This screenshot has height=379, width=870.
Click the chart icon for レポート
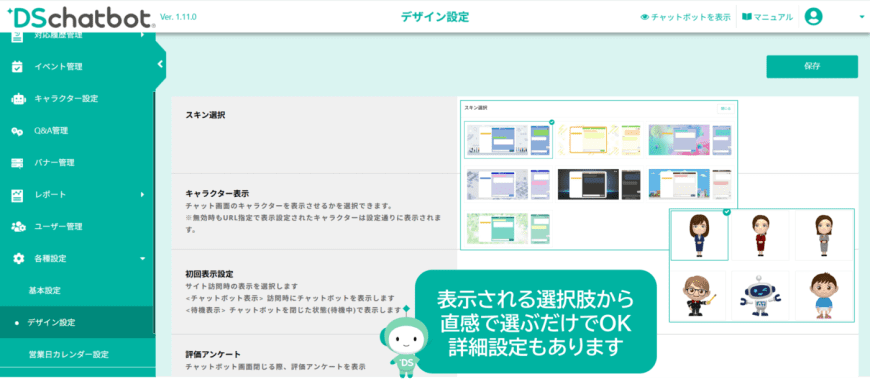coord(18,195)
